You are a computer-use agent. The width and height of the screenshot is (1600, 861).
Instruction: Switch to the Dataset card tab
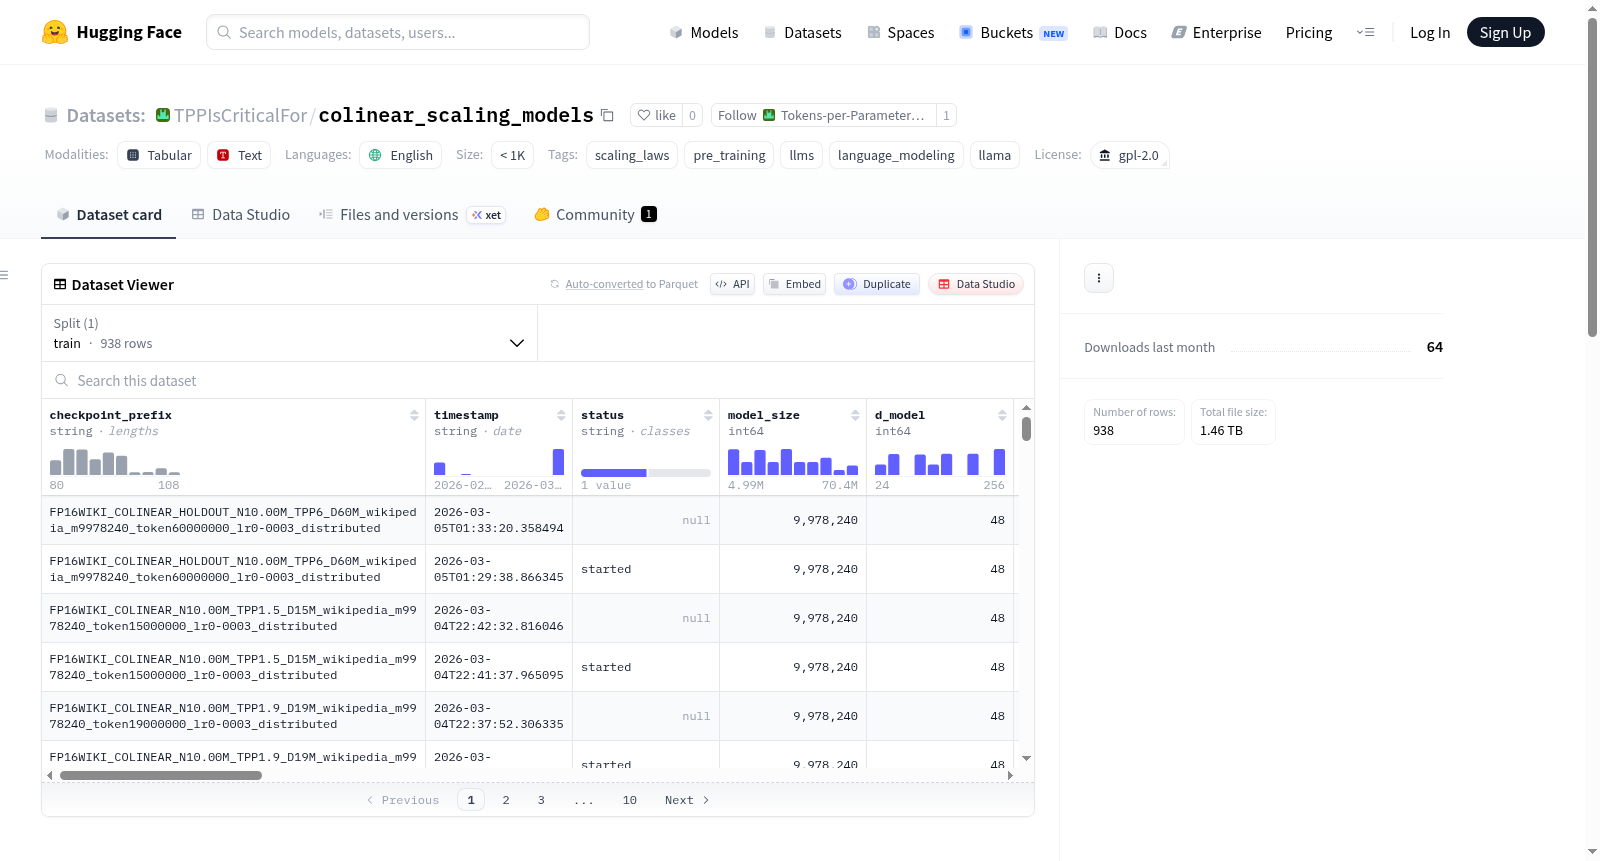(108, 214)
